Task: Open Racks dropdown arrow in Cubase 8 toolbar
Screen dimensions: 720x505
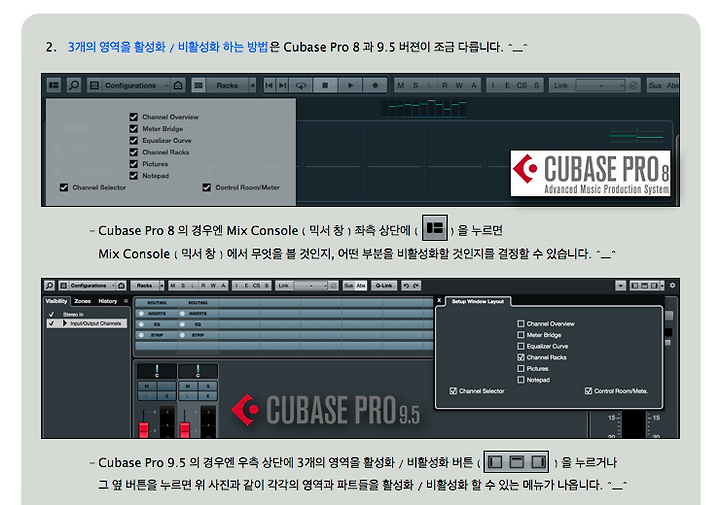Action: click(x=252, y=85)
